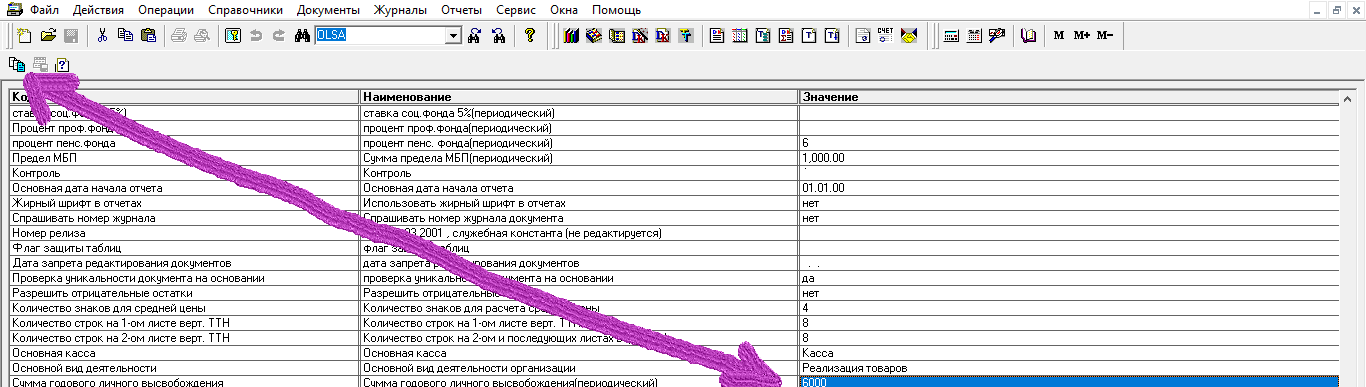1366x387 pixels.
Task: Redo the undone action
Action: 278,36
